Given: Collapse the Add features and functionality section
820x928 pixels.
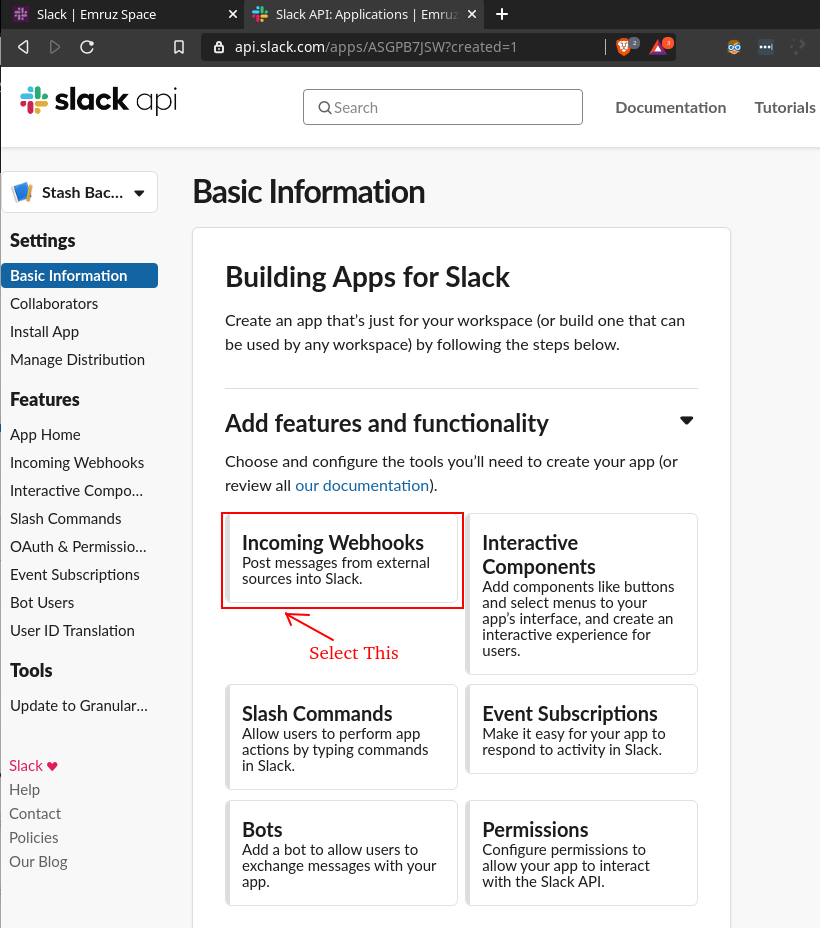Looking at the screenshot, I should point(686,421).
